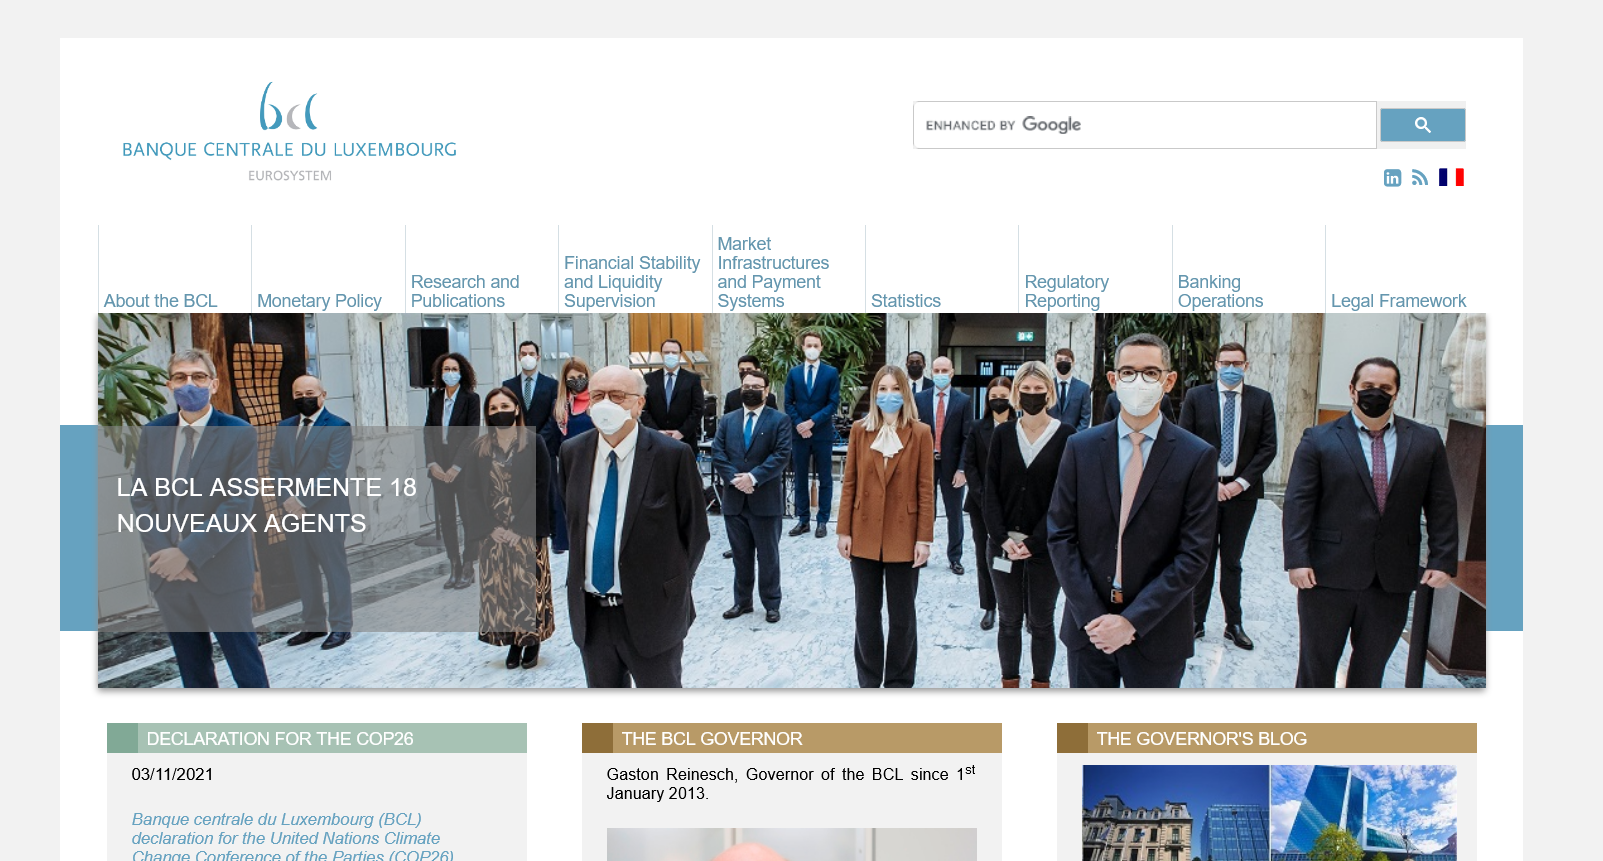The width and height of the screenshot is (1603, 861).
Task: Open Financial Stability and Liquidity Supervision
Action: click(631, 282)
